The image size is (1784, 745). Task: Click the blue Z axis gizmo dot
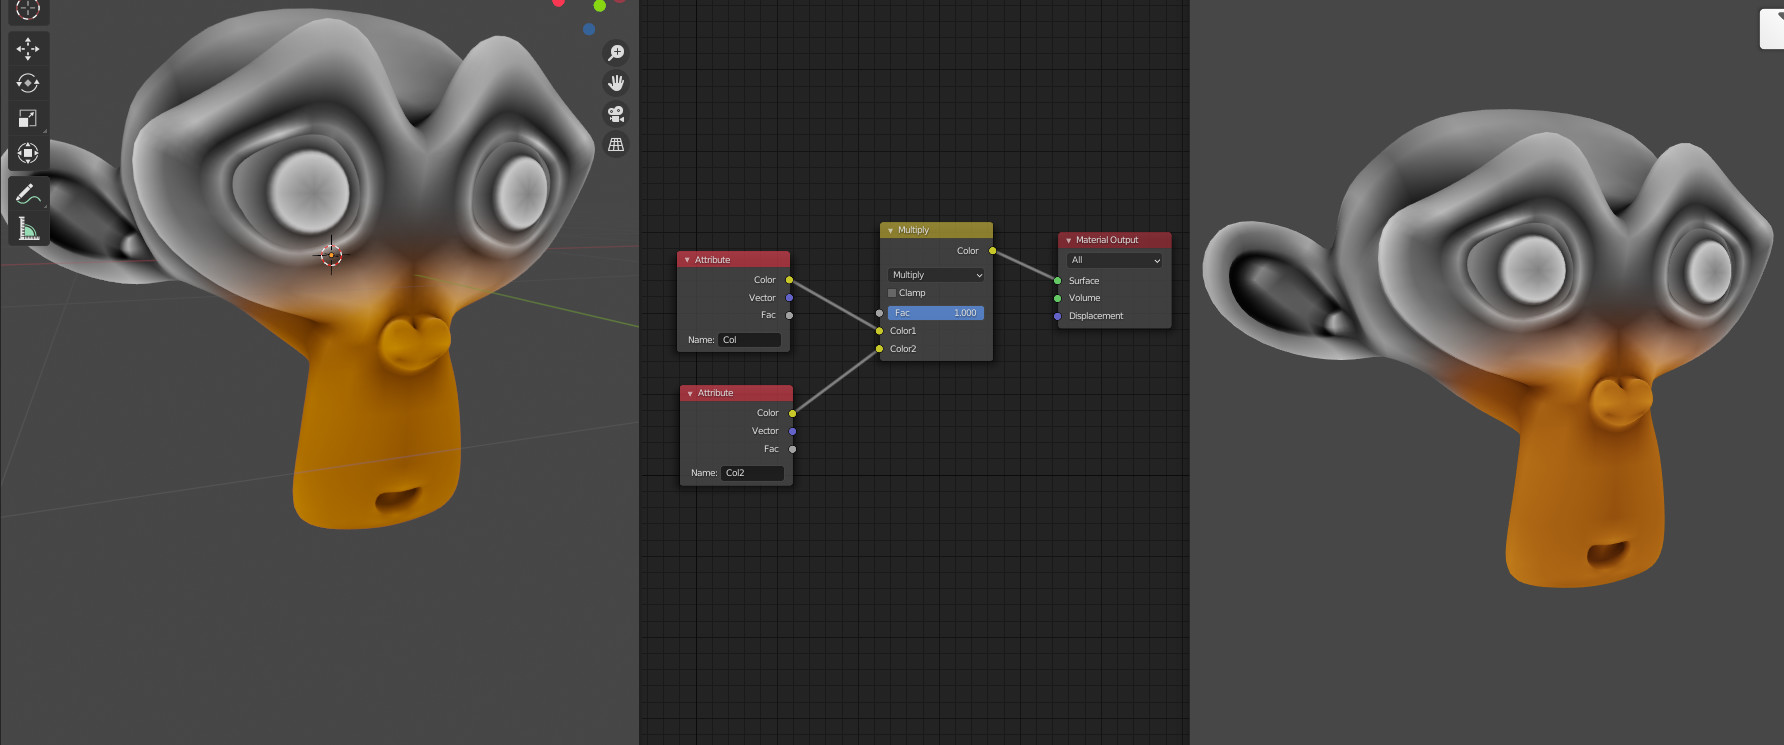(x=589, y=29)
